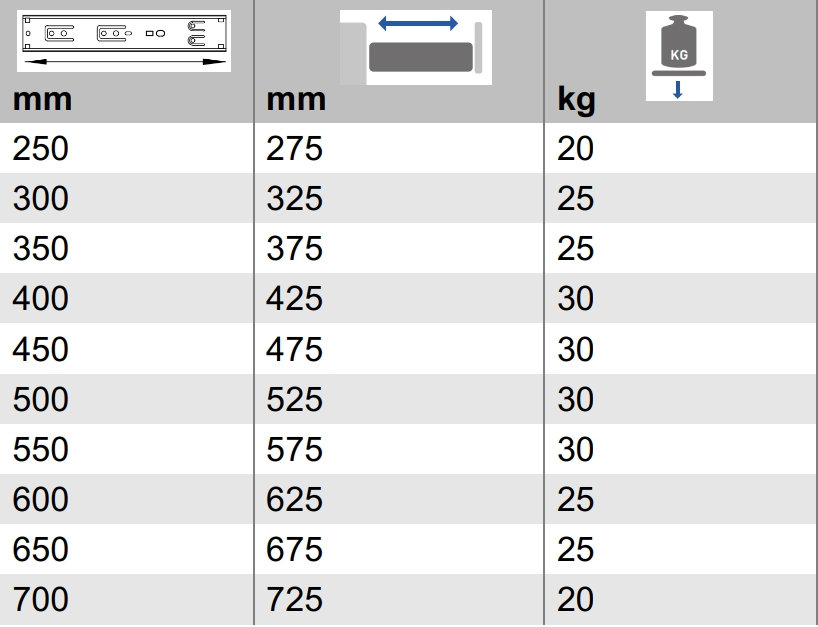Select the 20 kg cell in the 700 row

[x=681, y=599]
